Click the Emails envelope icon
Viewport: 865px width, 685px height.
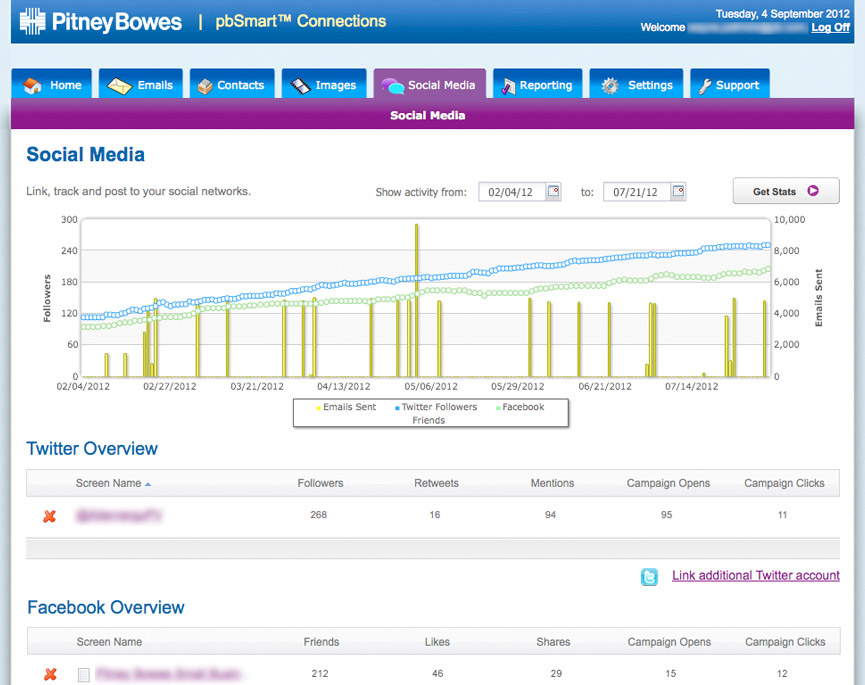point(119,86)
